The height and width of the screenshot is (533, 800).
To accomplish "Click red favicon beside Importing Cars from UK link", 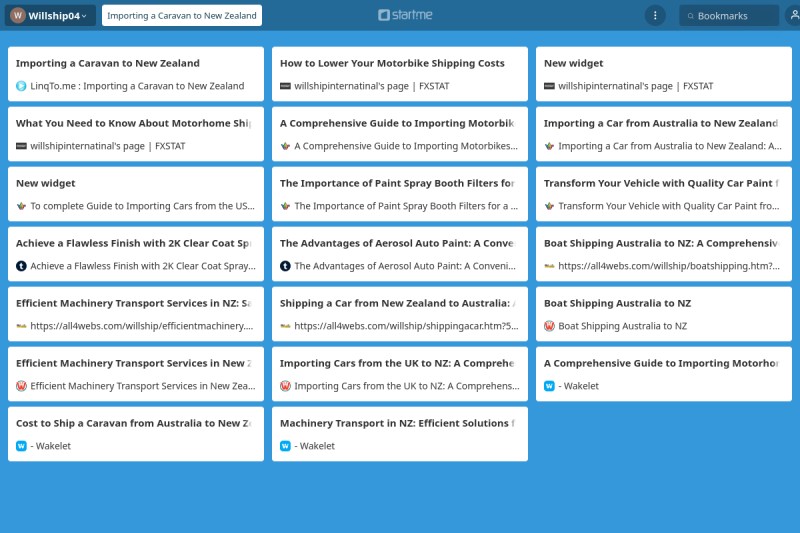I will (285, 386).
